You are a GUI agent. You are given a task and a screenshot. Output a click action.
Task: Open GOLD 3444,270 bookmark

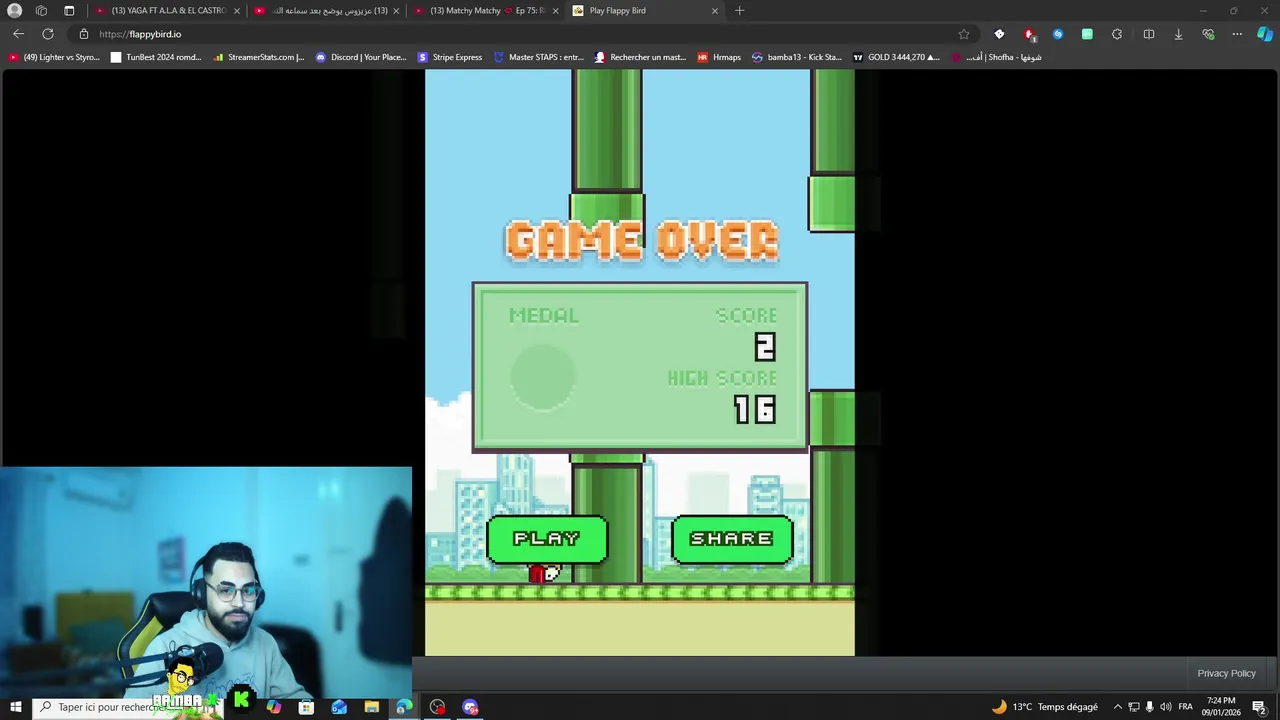point(897,57)
